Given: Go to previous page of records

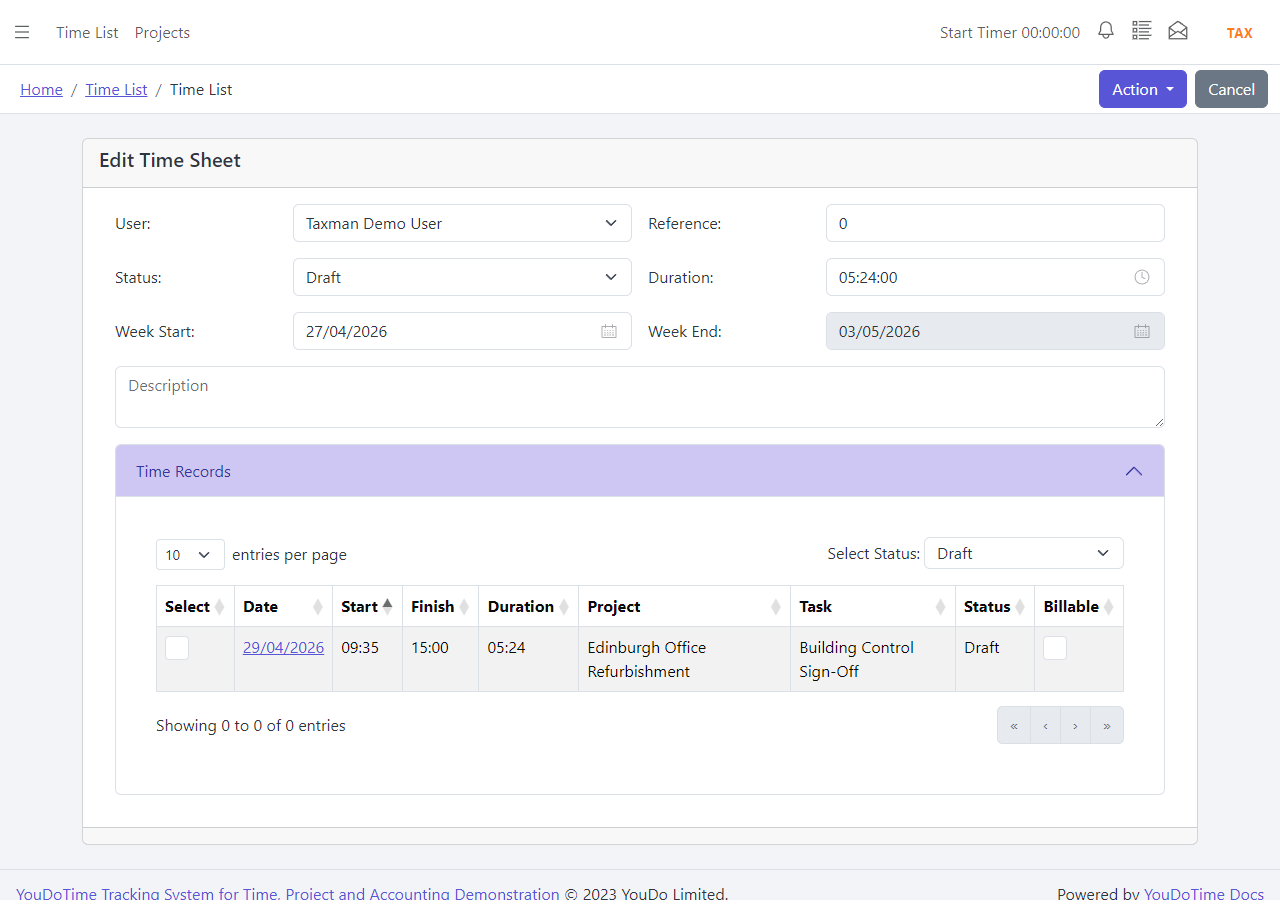Looking at the screenshot, I should pos(1045,725).
